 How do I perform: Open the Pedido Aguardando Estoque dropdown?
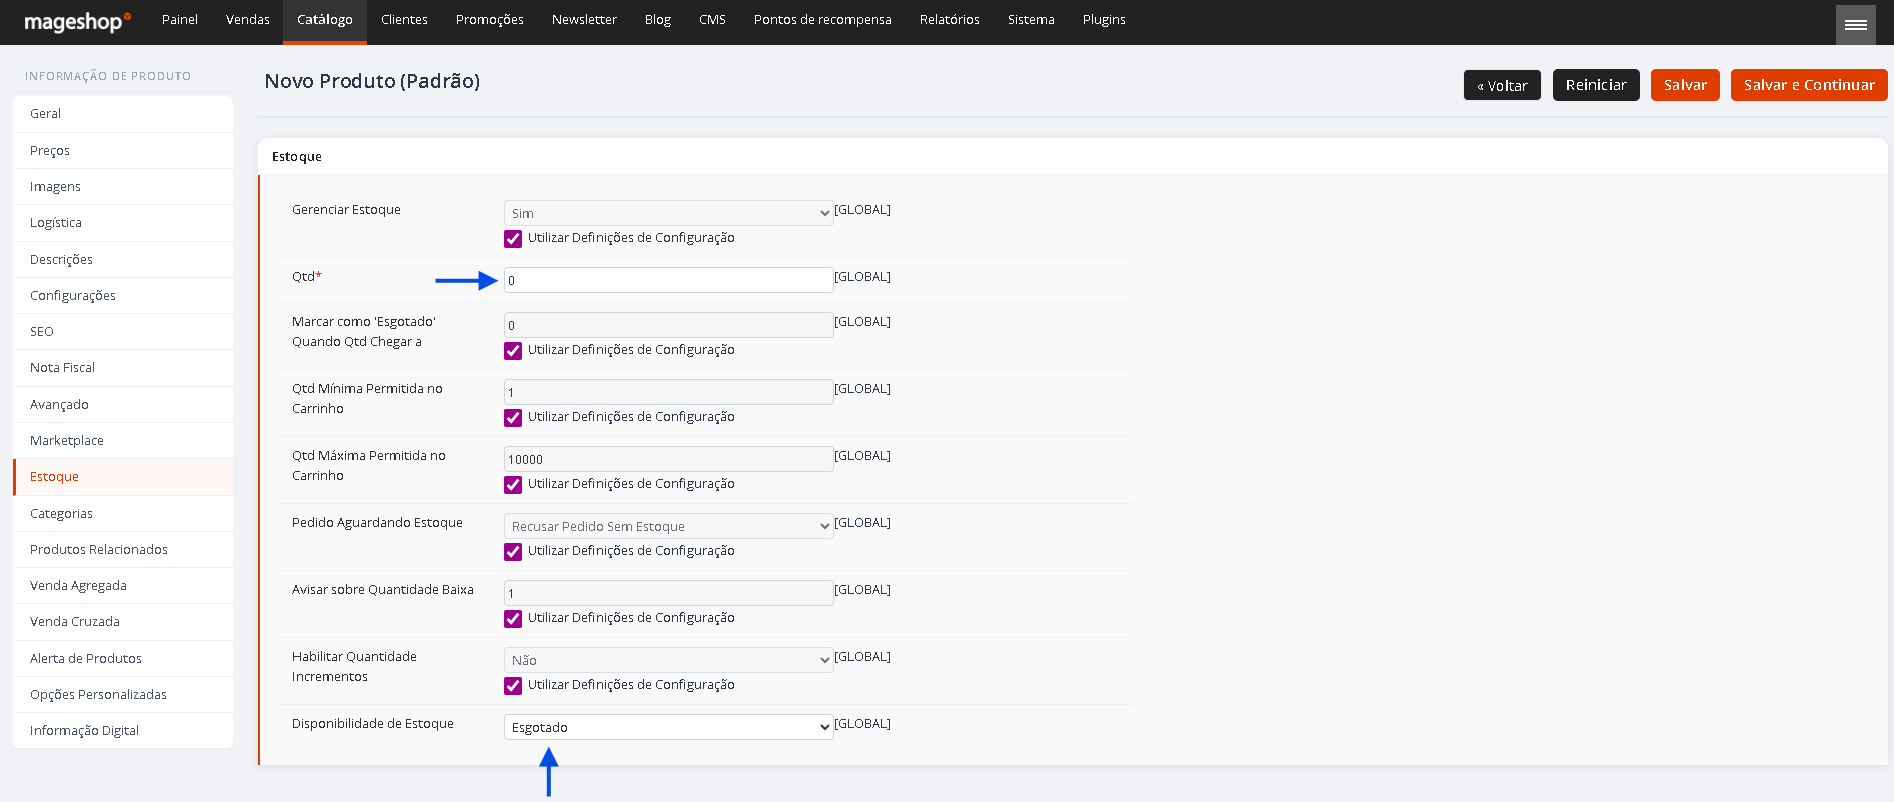pyautogui.click(x=668, y=526)
